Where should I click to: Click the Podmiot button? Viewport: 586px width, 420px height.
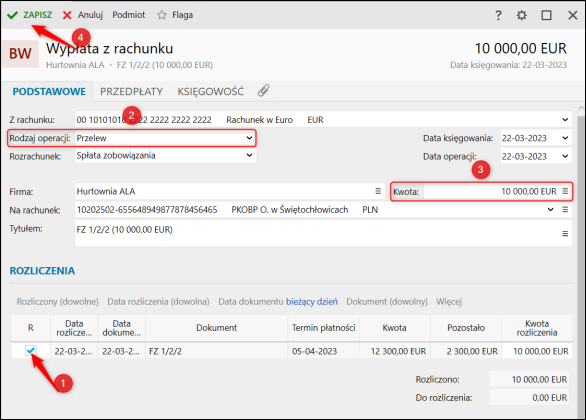pos(129,15)
